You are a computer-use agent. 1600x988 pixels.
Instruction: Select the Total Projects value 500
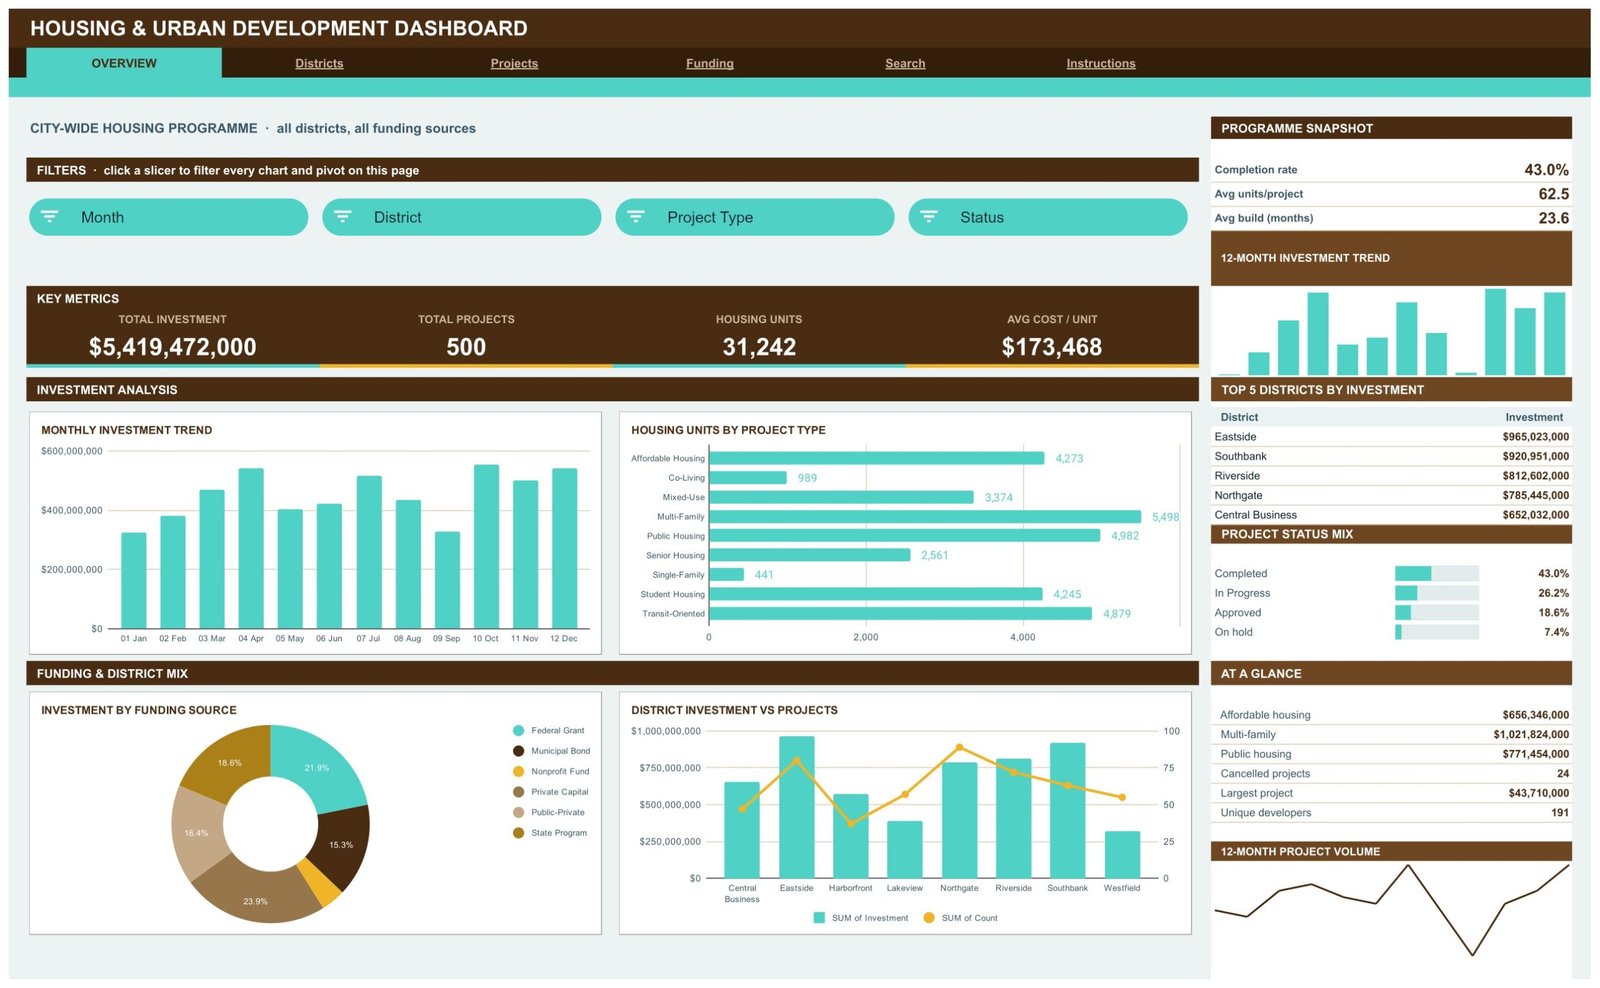click(466, 347)
